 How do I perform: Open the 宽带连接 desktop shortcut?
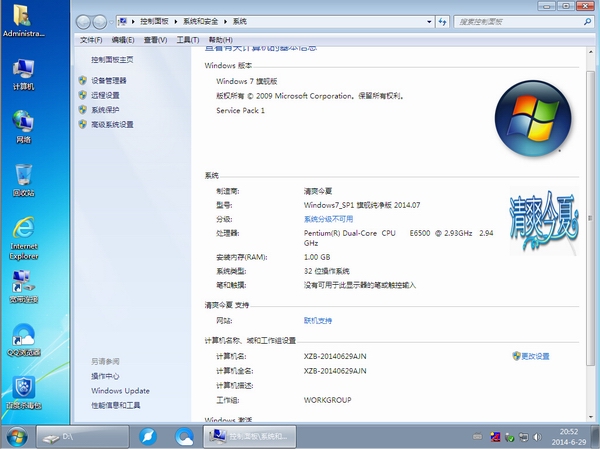click(x=24, y=286)
